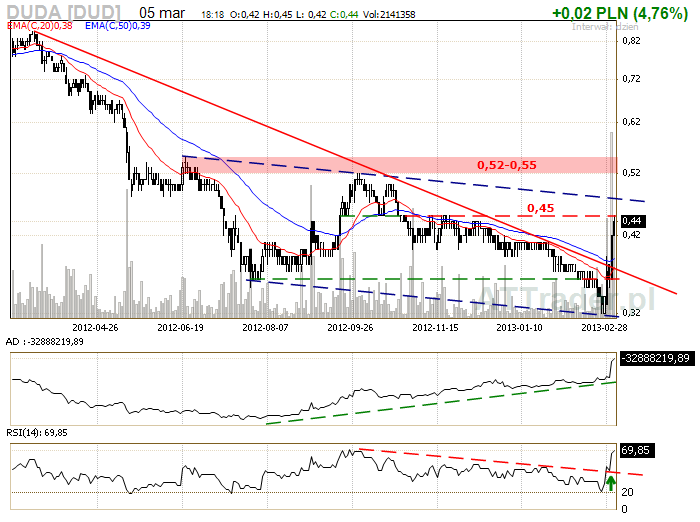Click the 0,62 price axis label
Image resolution: width=700 pixels, height=522 pixels.
point(631,122)
